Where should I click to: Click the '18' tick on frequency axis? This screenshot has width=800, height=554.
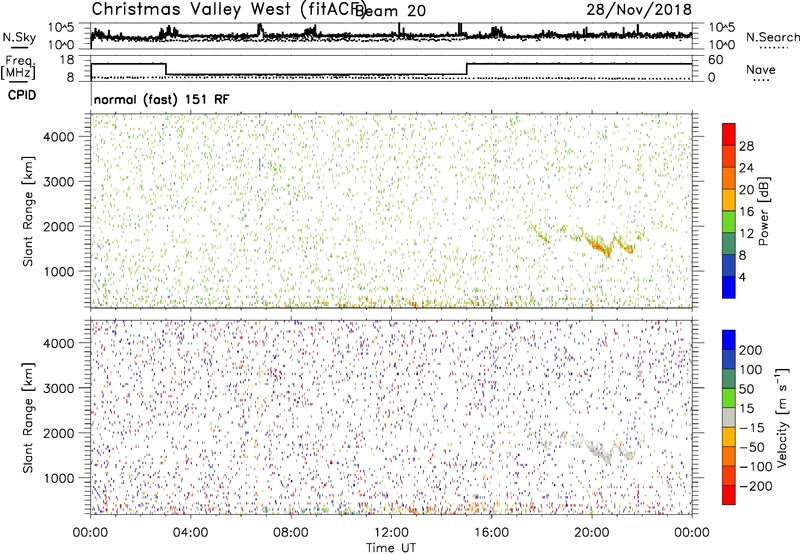(67, 60)
